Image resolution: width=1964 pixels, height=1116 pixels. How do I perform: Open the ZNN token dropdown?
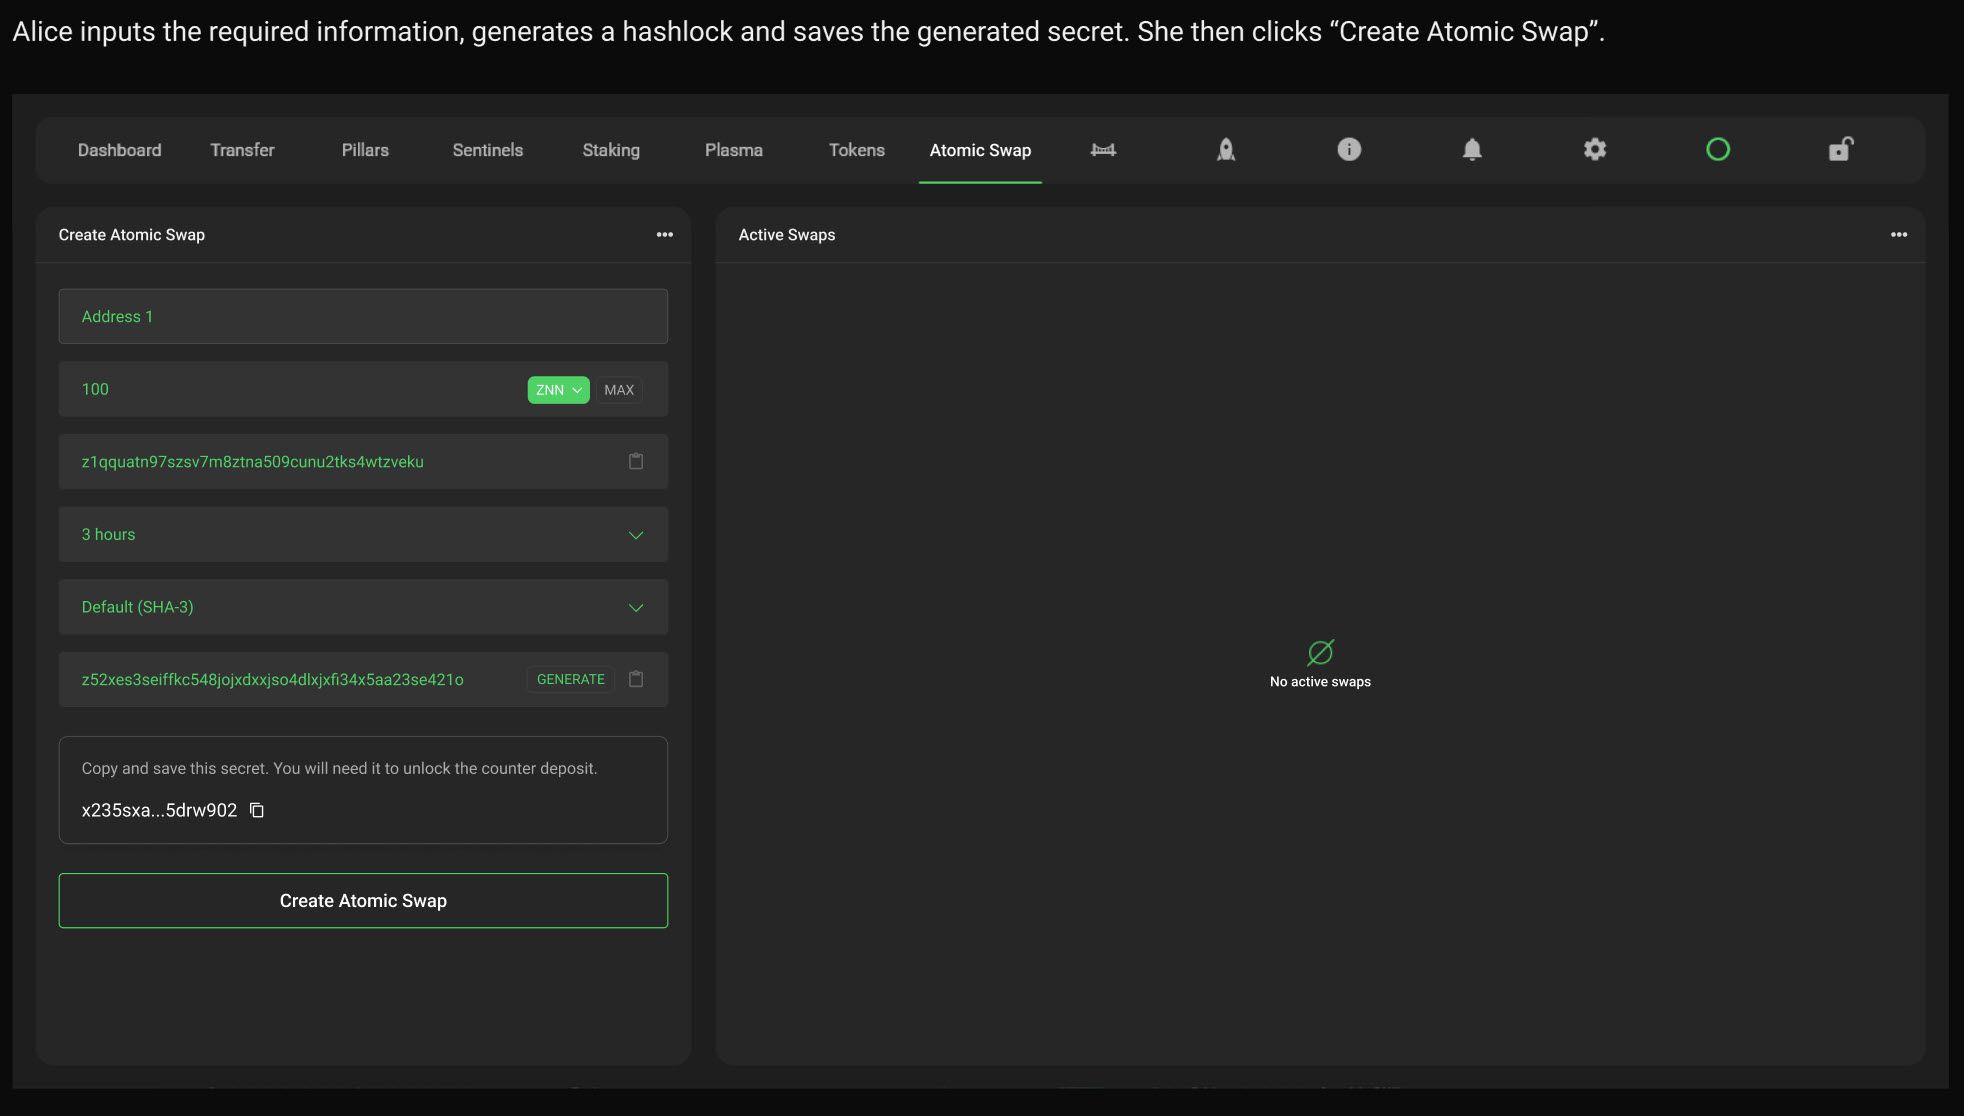558,390
